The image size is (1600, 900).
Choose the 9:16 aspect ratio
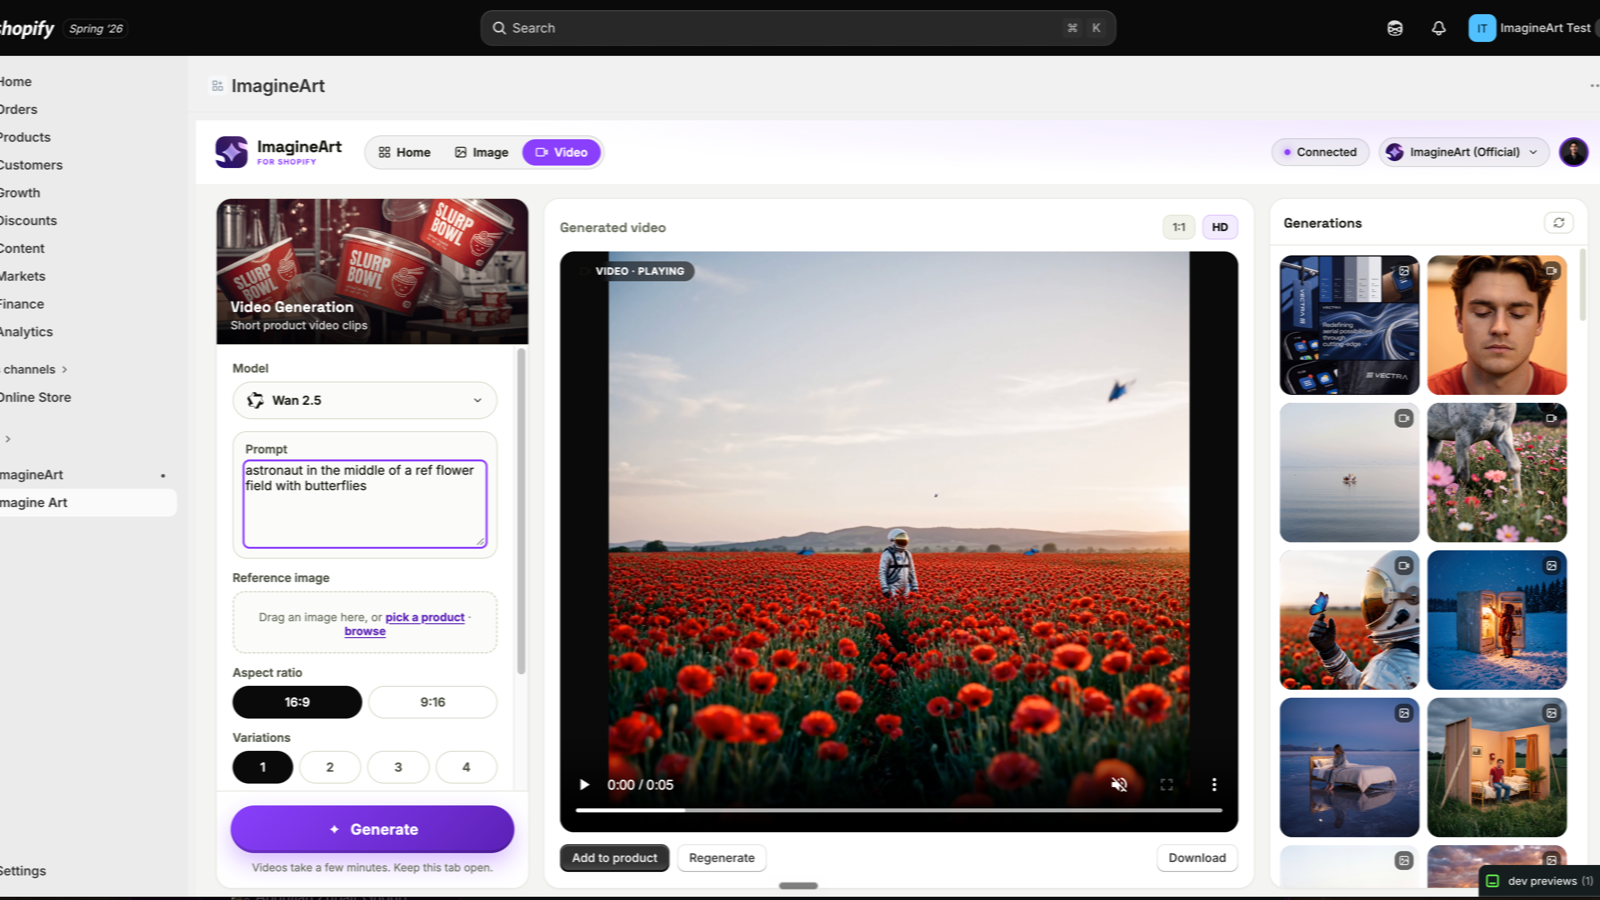pos(433,702)
